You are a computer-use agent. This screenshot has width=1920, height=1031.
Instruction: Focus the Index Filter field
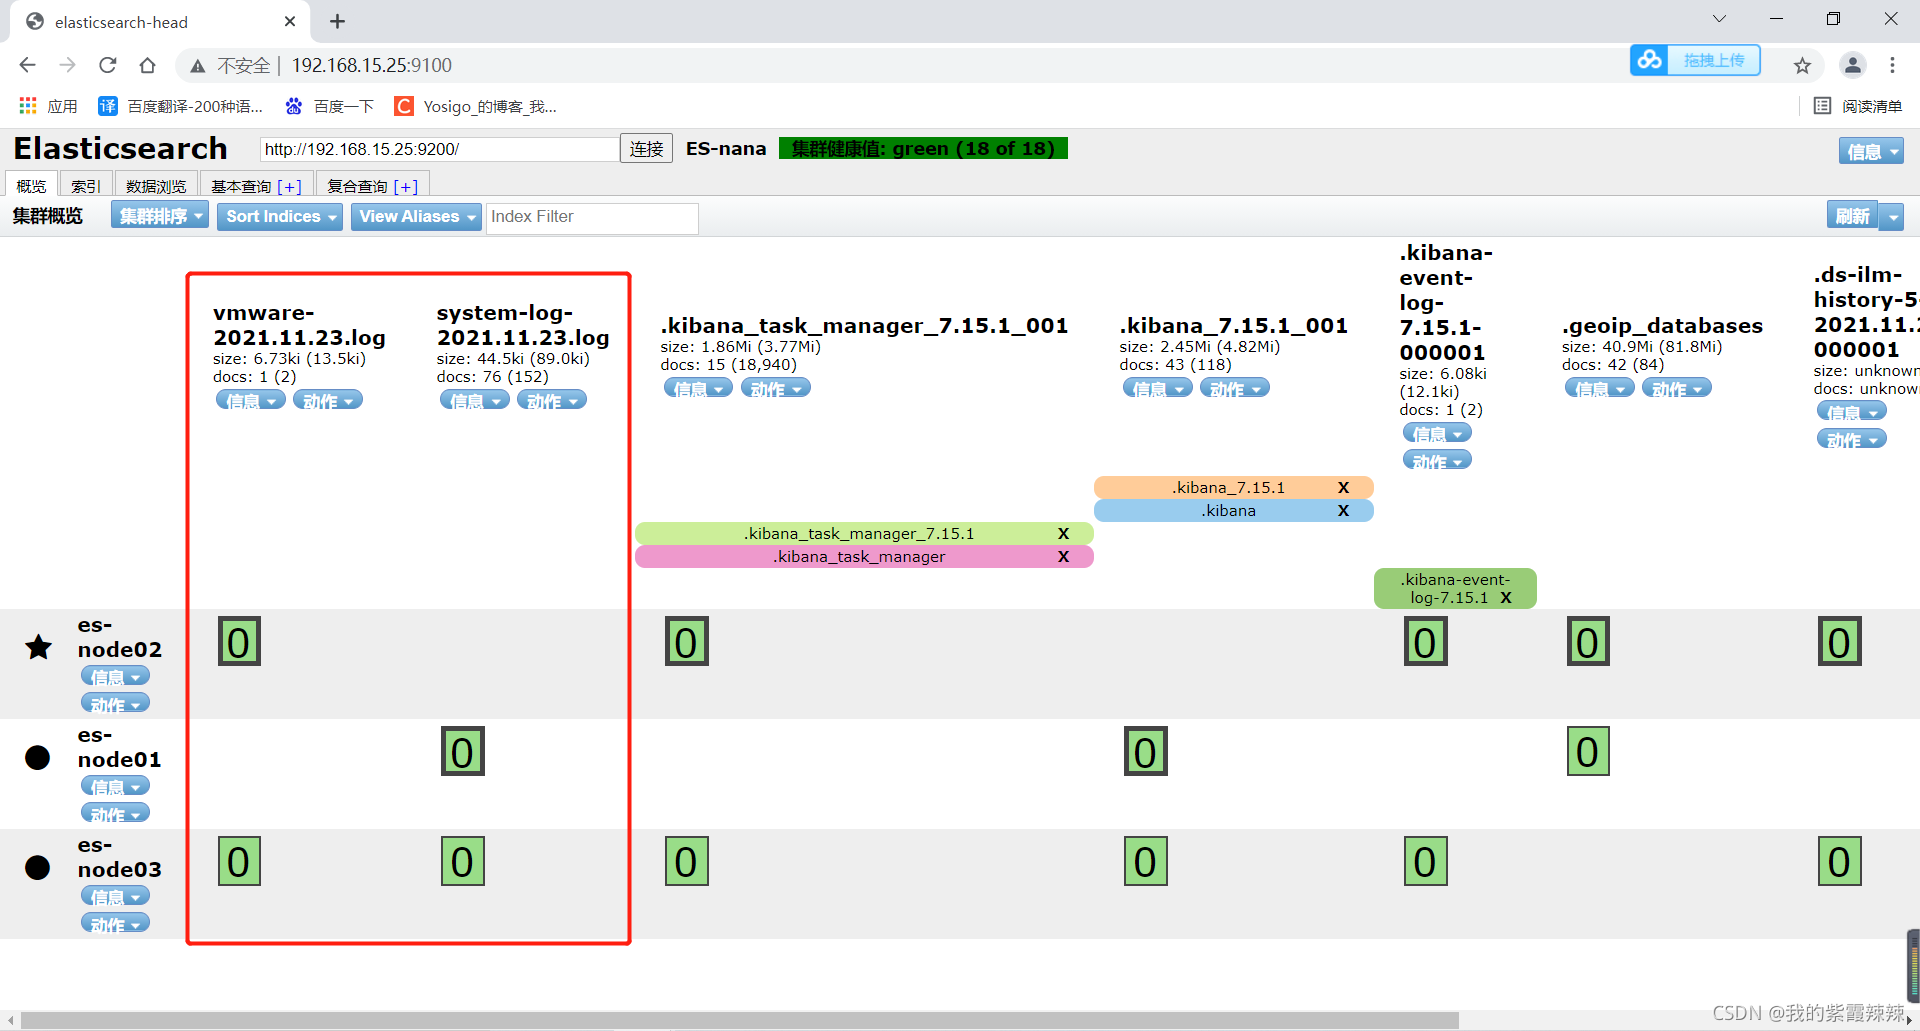(x=592, y=217)
